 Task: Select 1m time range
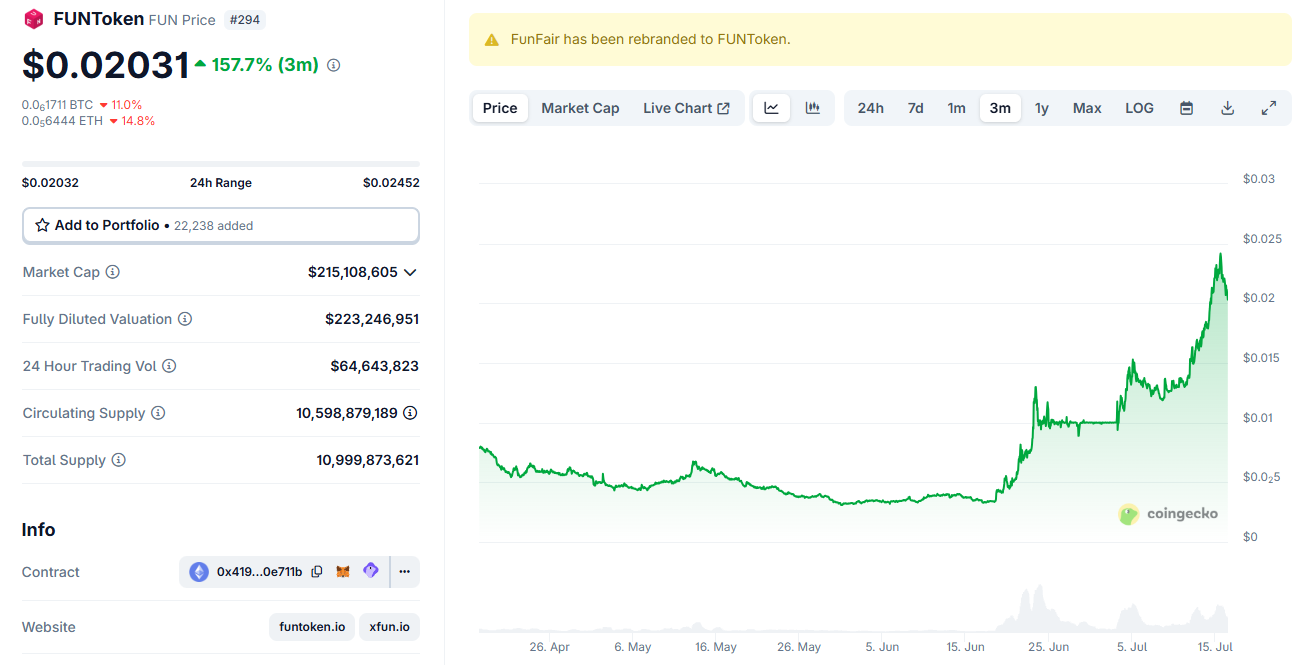click(x=957, y=108)
